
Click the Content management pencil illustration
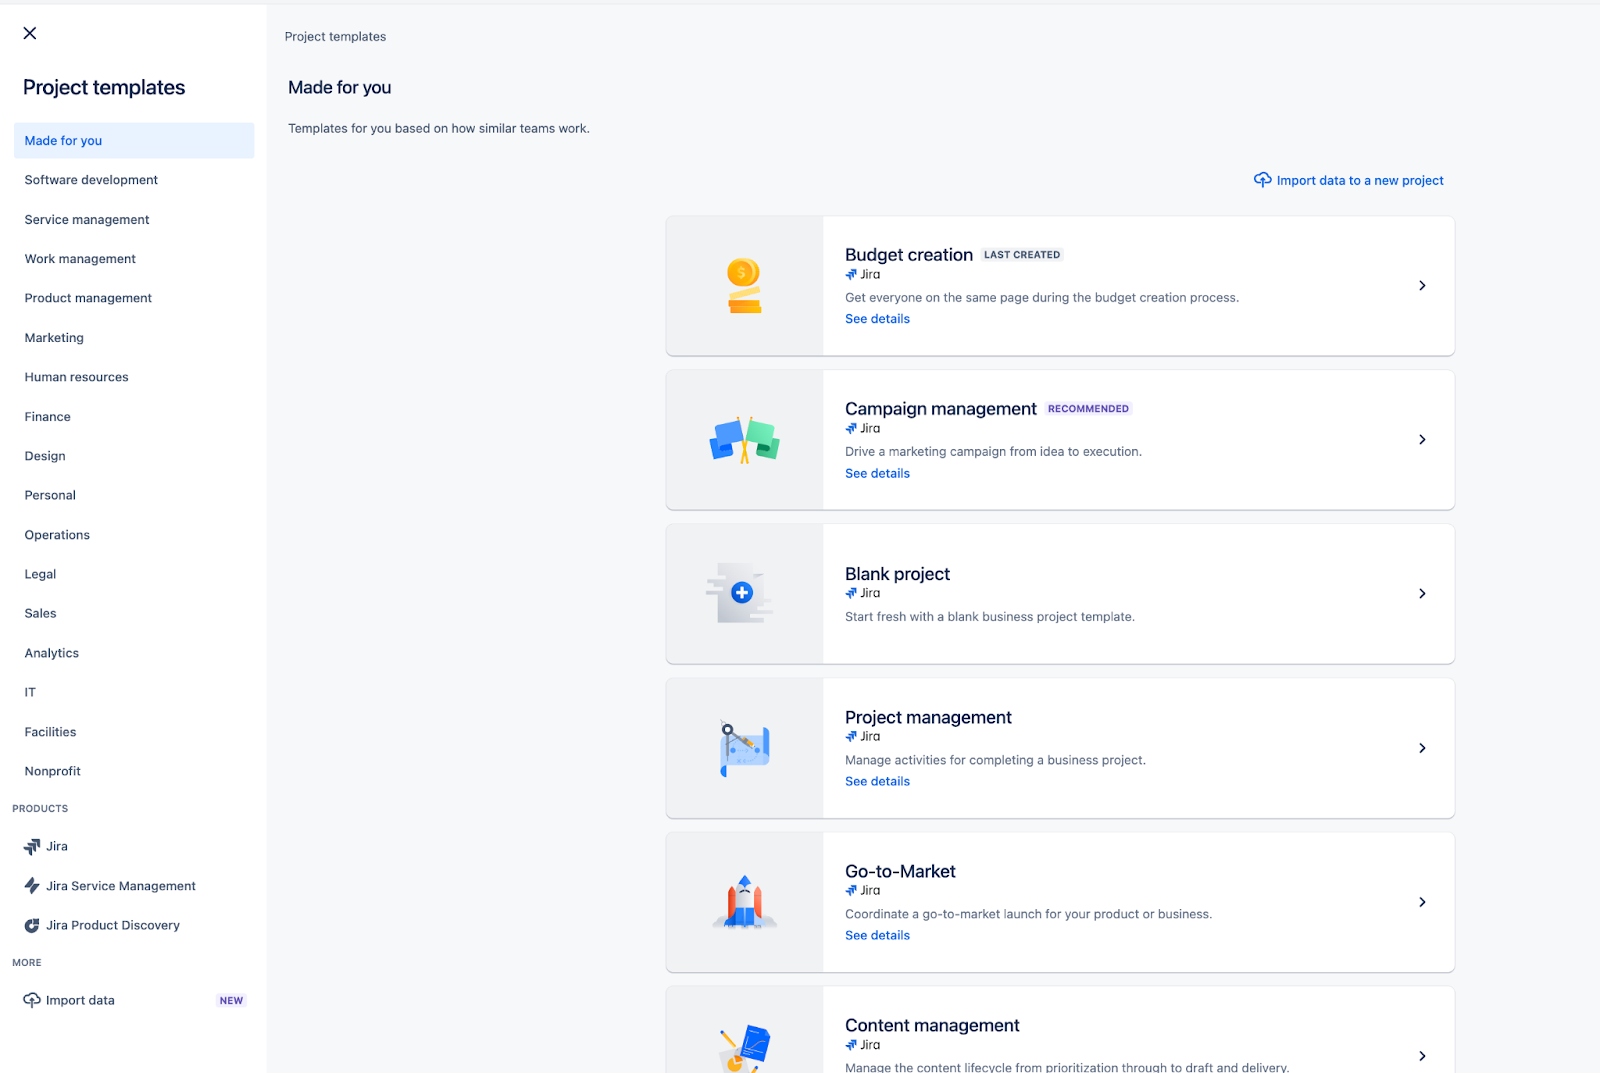pyautogui.click(x=743, y=1047)
